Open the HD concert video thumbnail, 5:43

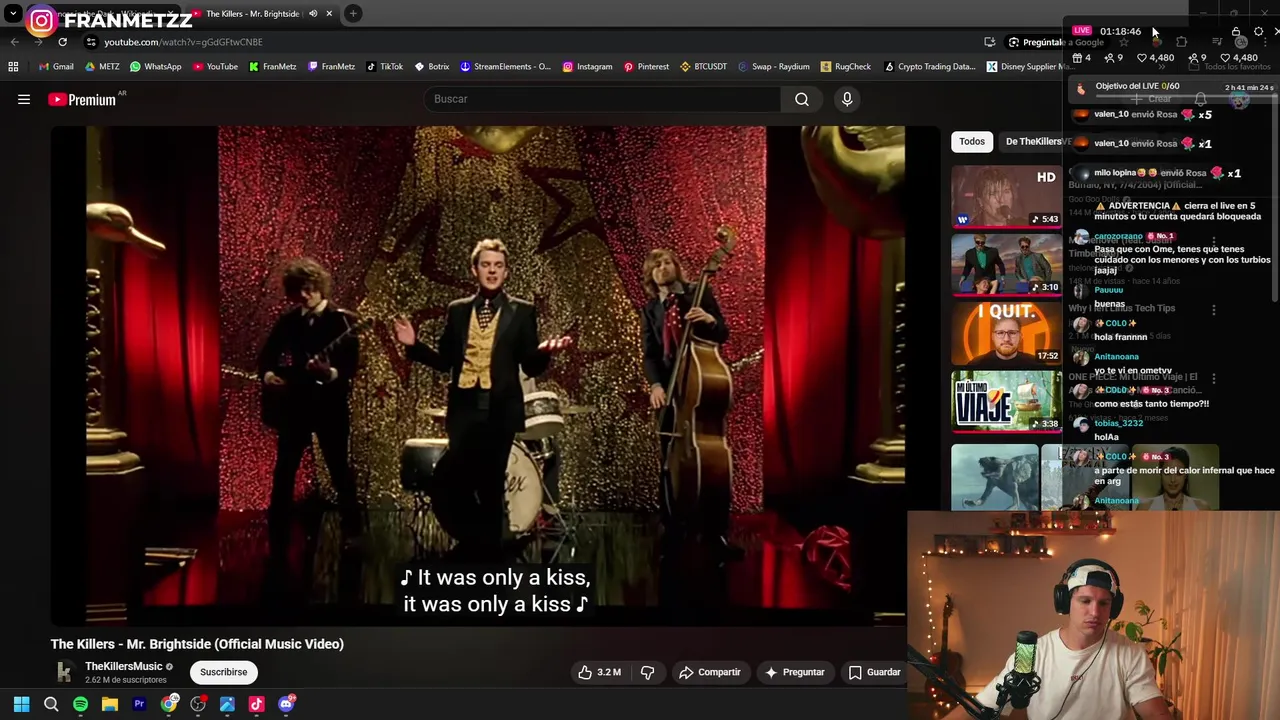[x=1006, y=196]
